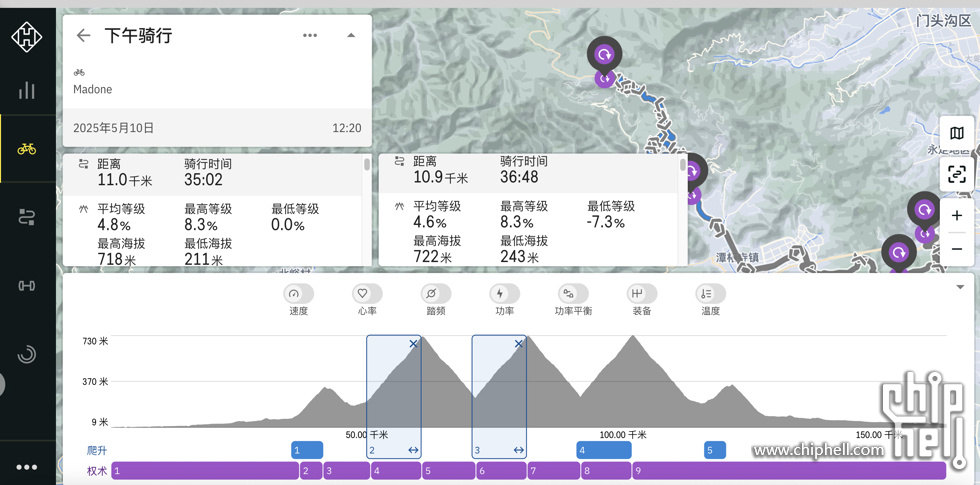980x485 pixels.
Task: Open the rides bicycle sidebar icon
Action: tap(27, 149)
